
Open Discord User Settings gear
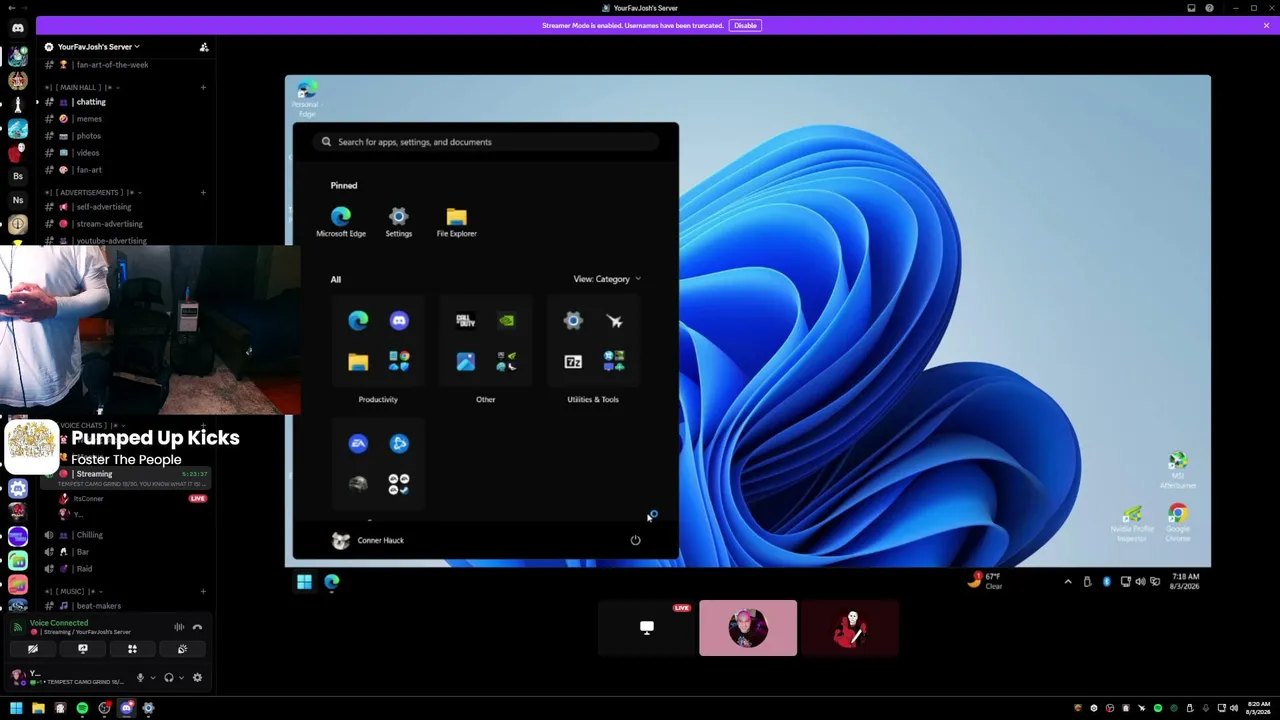197,678
